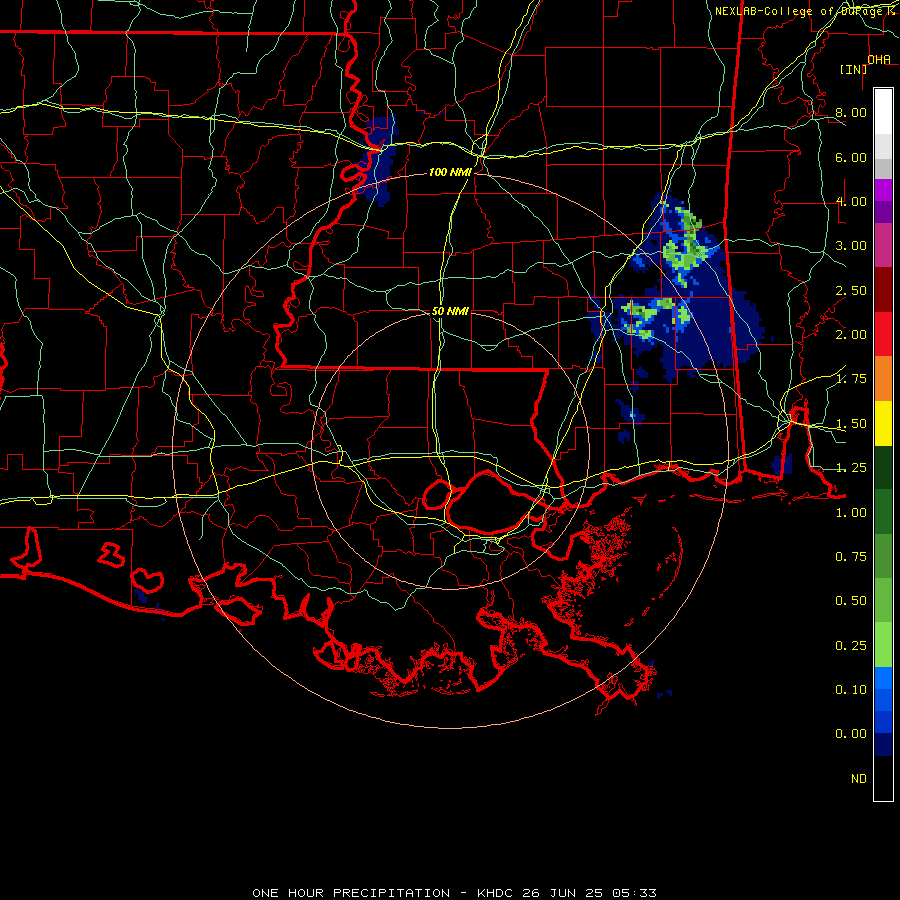Viewport: 900px width, 900px height.
Task: Select the black ND swatch on the scale
Action: coord(883,778)
